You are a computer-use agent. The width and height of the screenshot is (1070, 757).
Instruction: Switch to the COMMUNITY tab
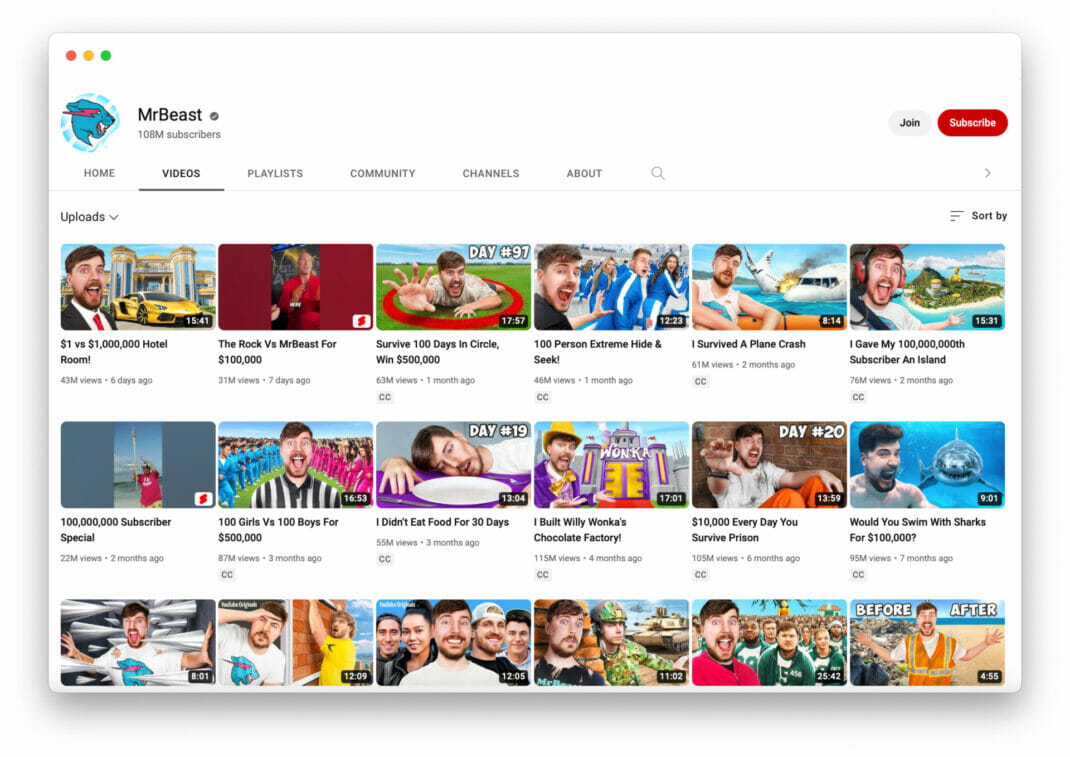[383, 173]
